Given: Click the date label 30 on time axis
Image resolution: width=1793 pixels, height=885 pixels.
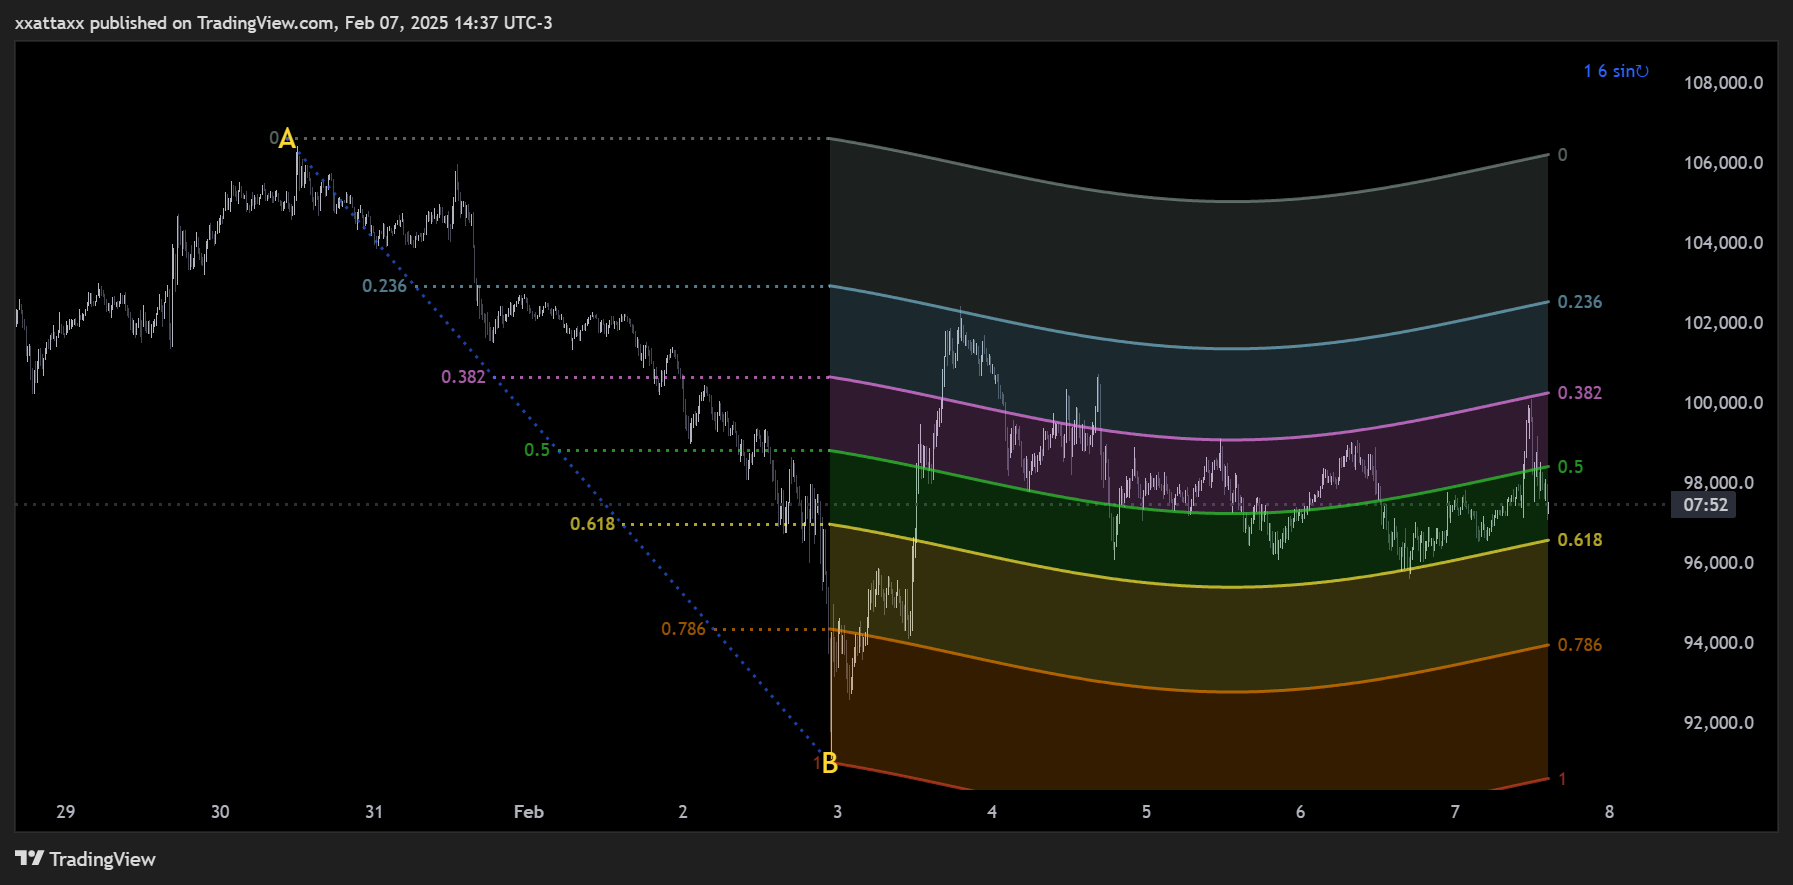Looking at the screenshot, I should [x=220, y=812].
